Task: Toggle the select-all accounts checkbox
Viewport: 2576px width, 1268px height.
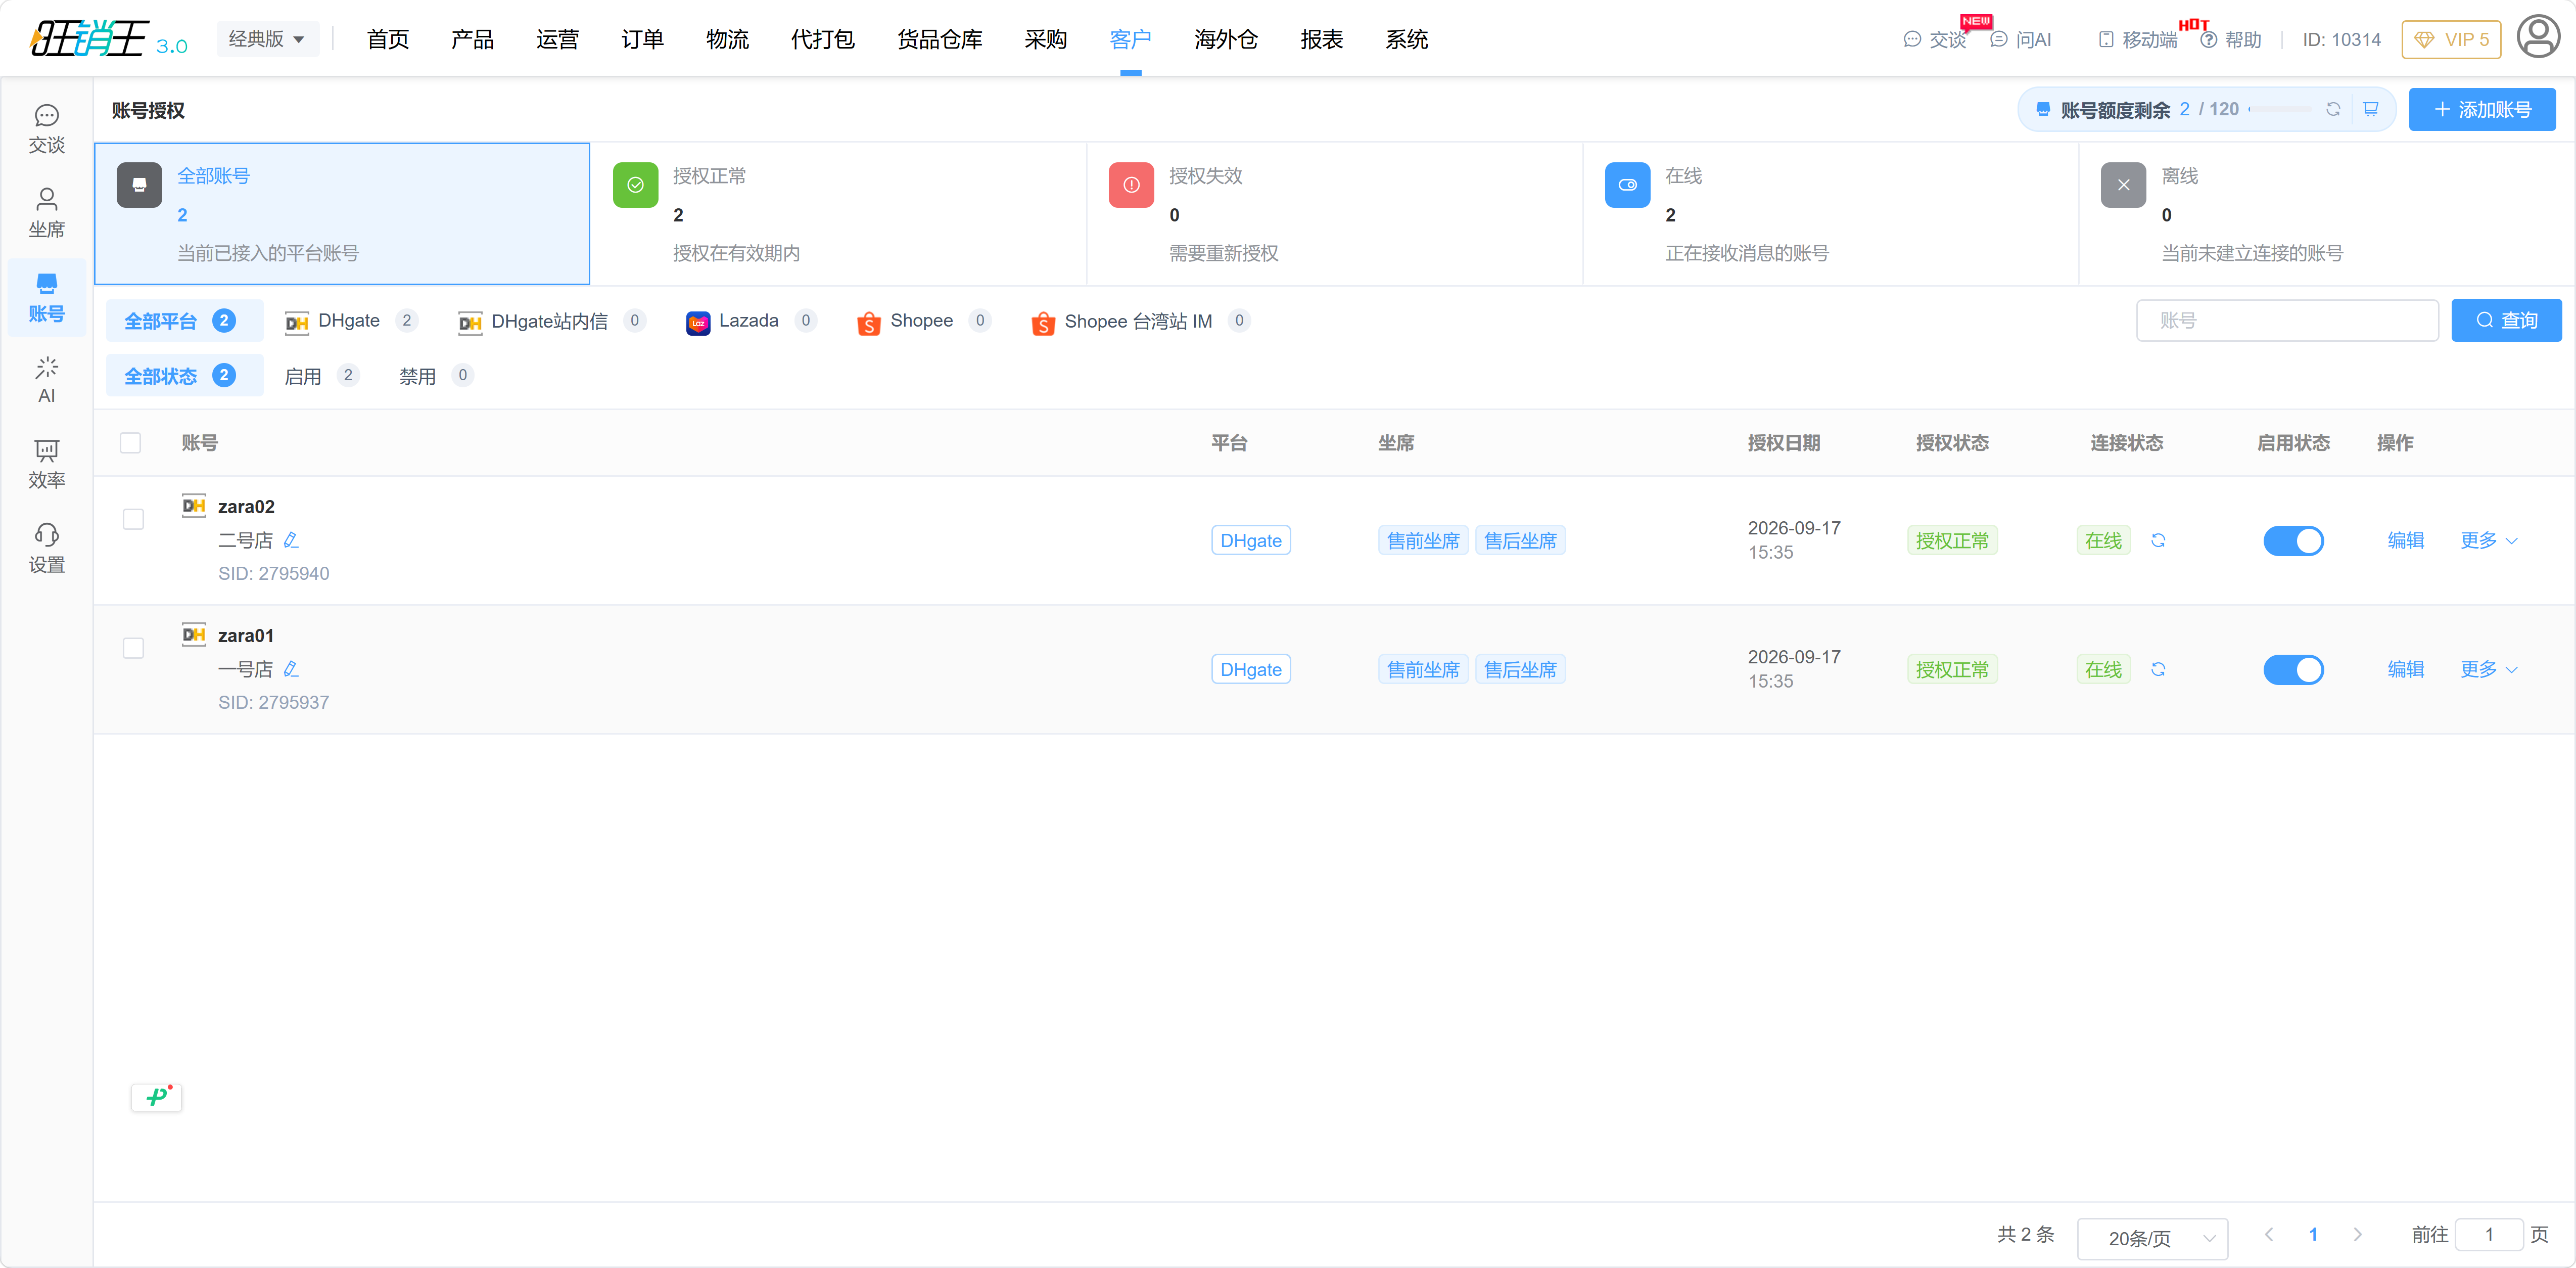Action: tap(130, 442)
